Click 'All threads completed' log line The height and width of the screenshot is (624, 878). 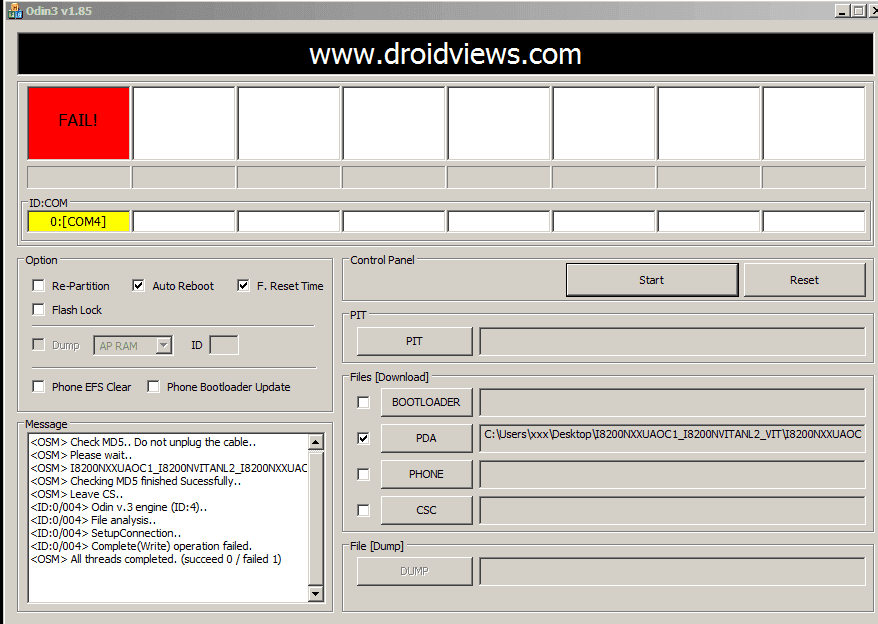coord(156,559)
